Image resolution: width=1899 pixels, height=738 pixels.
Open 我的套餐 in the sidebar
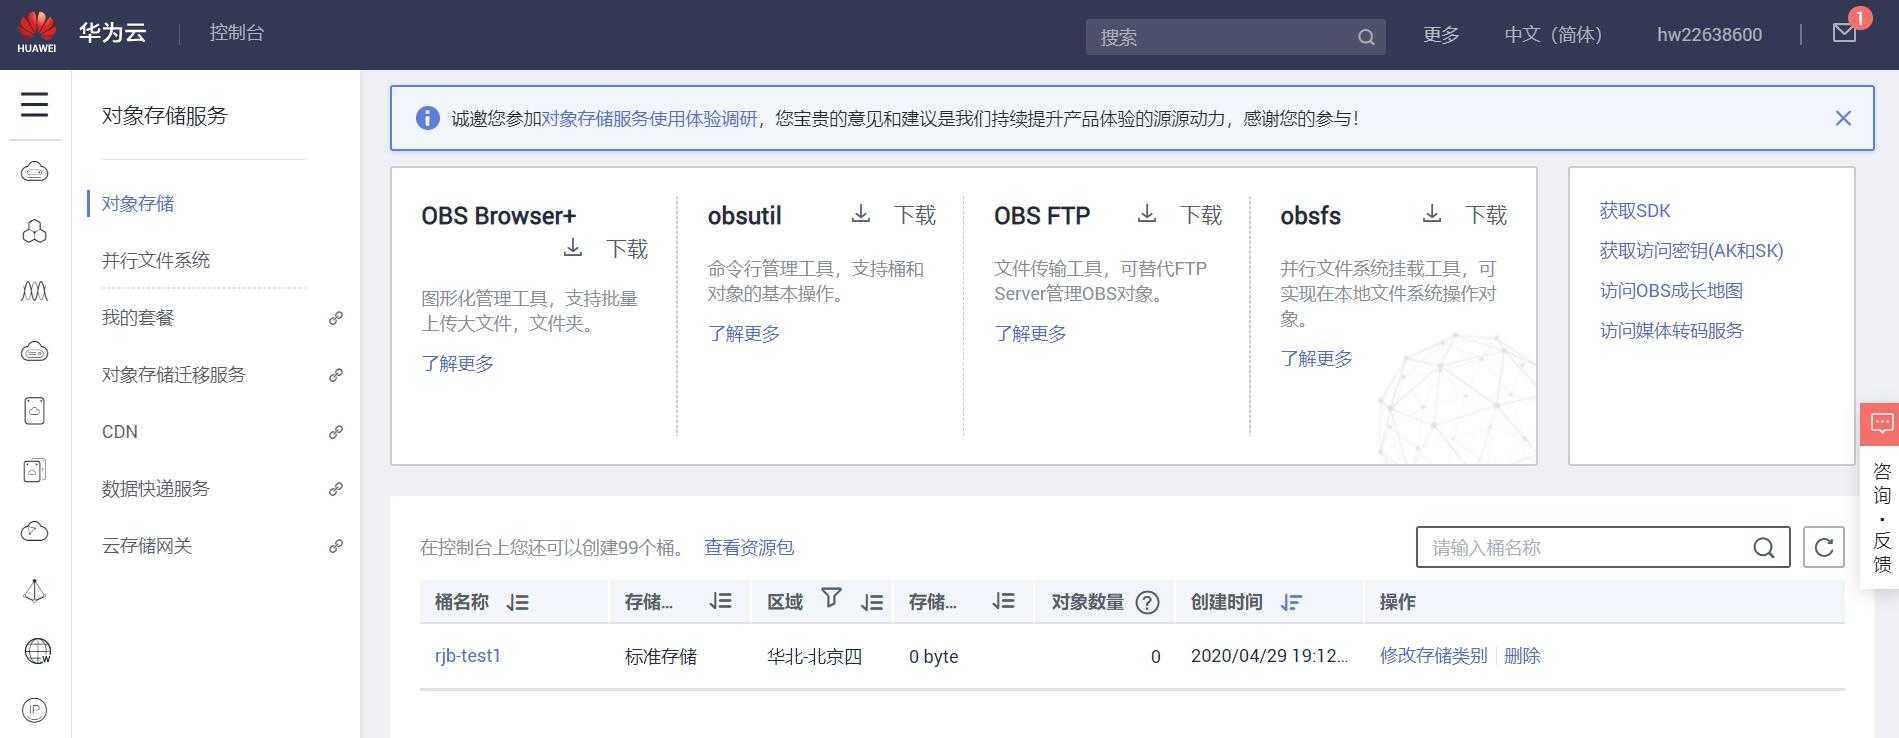(x=138, y=318)
